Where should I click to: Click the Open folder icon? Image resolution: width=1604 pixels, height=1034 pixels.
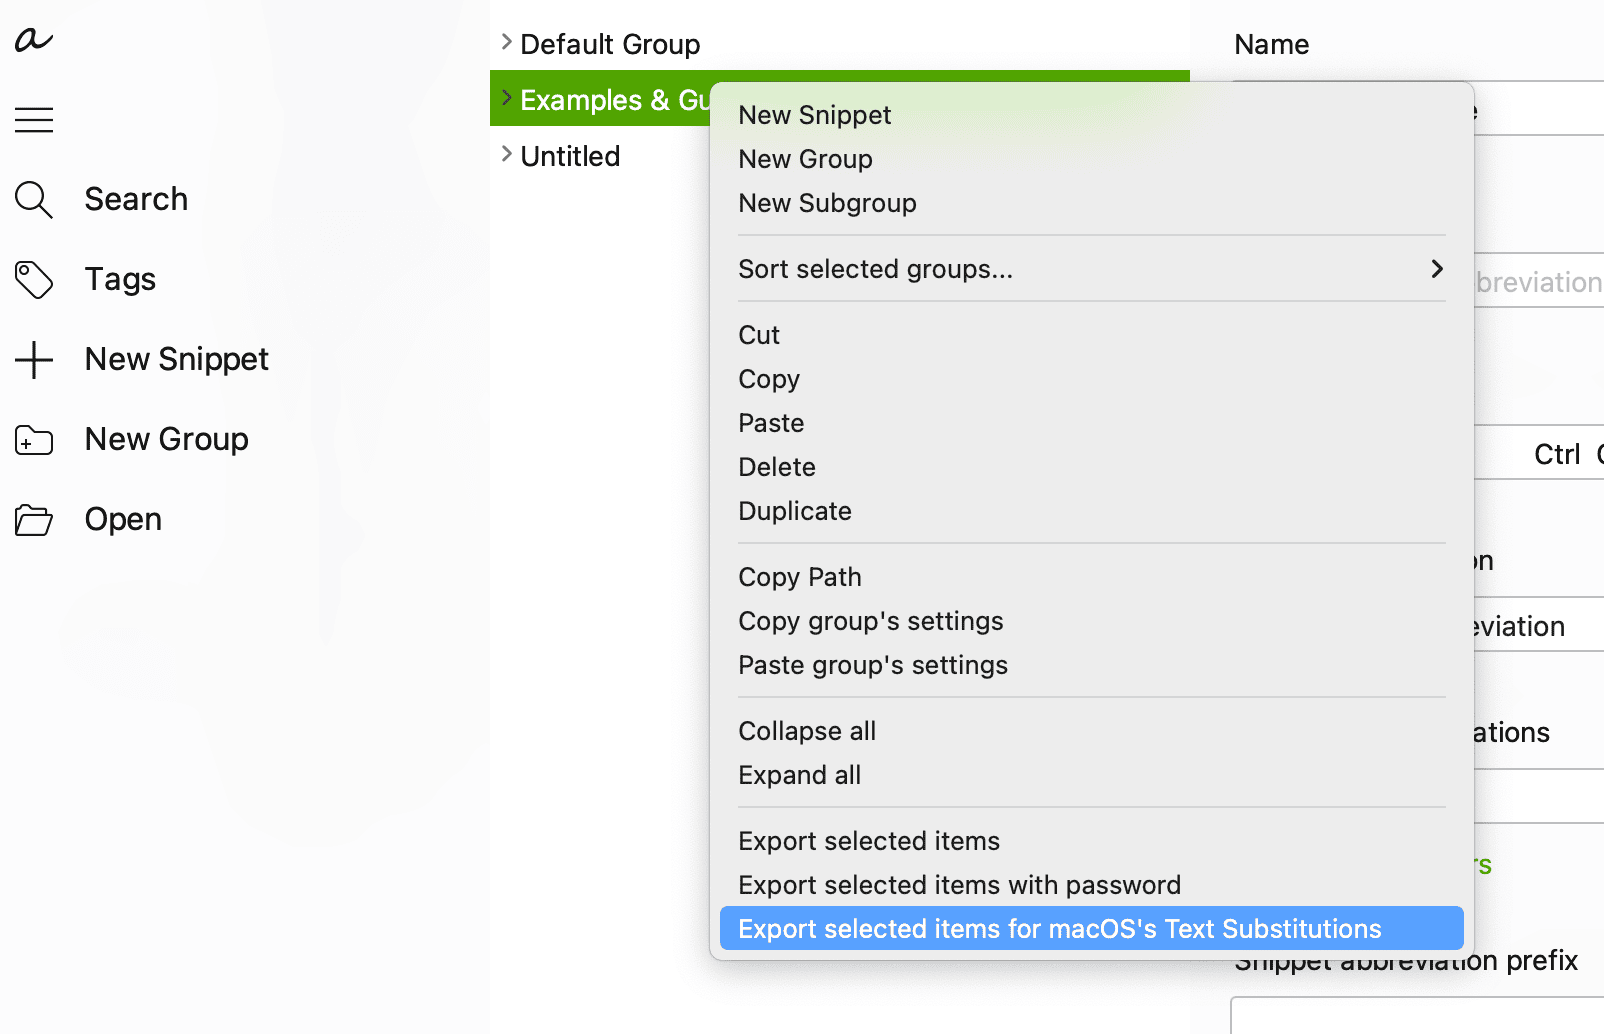[33, 519]
